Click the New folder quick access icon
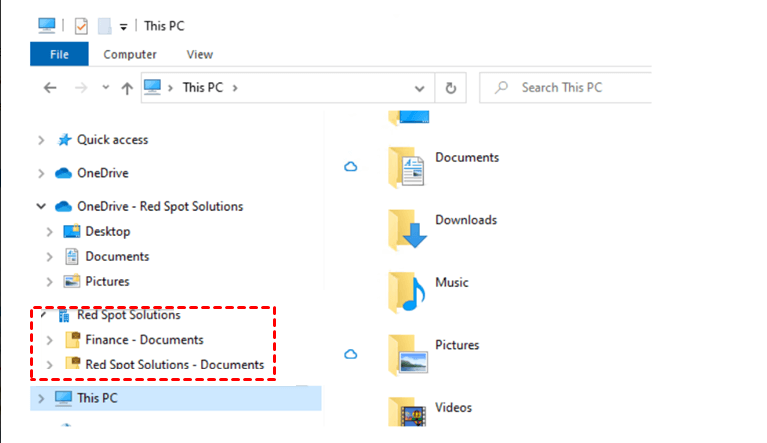 click(105, 26)
